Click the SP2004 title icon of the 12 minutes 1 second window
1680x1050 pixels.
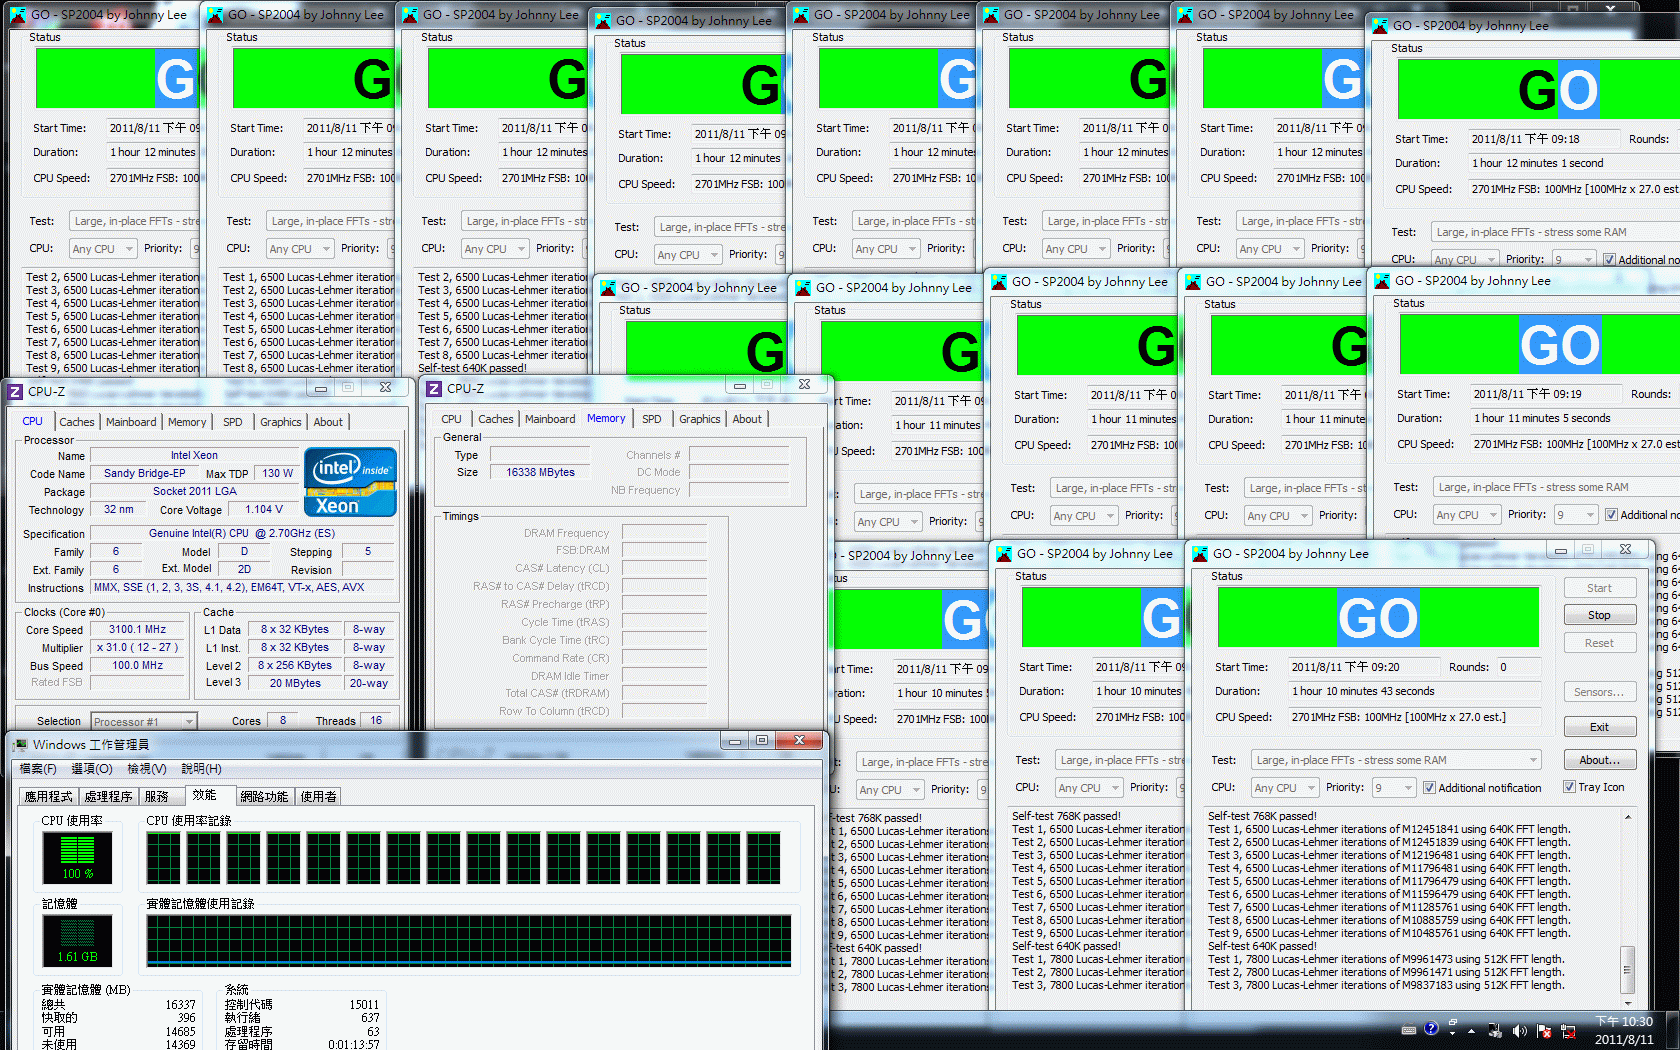[x=1380, y=25]
